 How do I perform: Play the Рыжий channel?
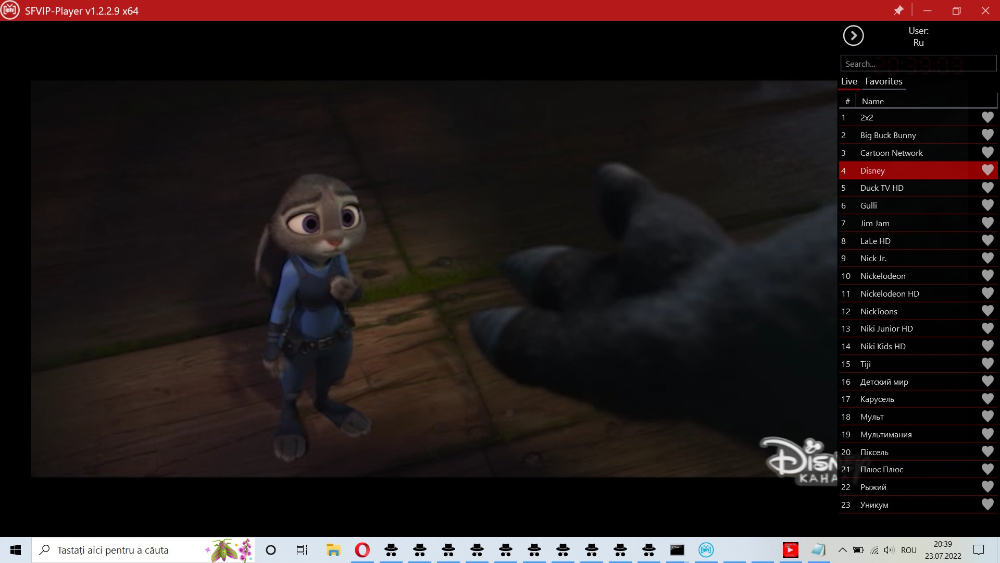917,486
